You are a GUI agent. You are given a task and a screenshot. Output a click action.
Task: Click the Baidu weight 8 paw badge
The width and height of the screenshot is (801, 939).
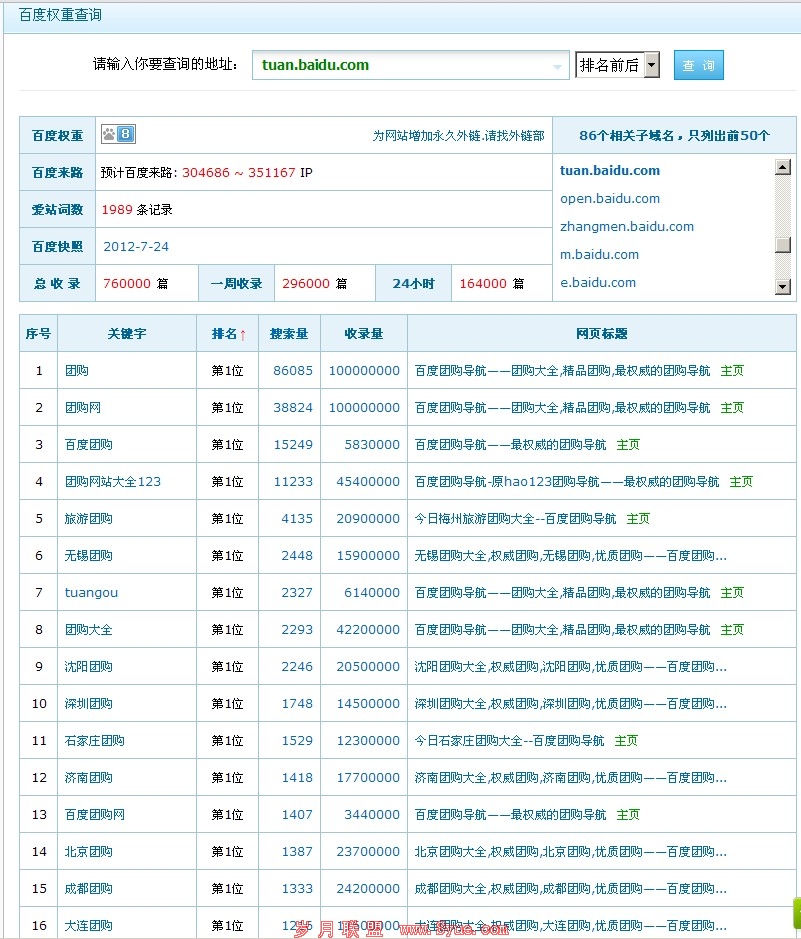click(x=119, y=134)
